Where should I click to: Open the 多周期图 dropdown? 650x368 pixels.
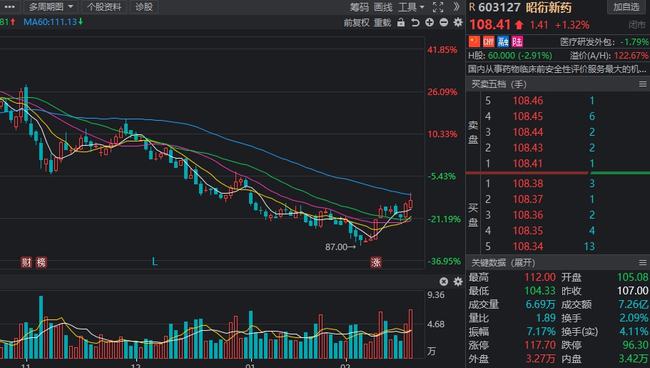pos(51,7)
